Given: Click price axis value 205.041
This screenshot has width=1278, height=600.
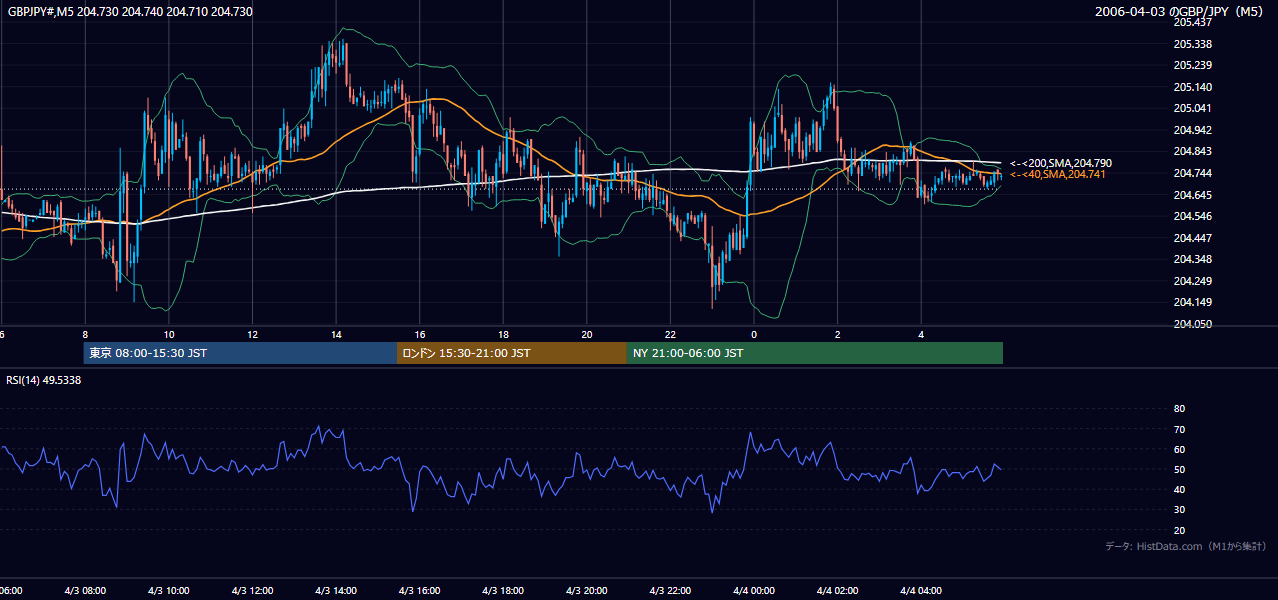Looking at the screenshot, I should tap(1191, 108).
